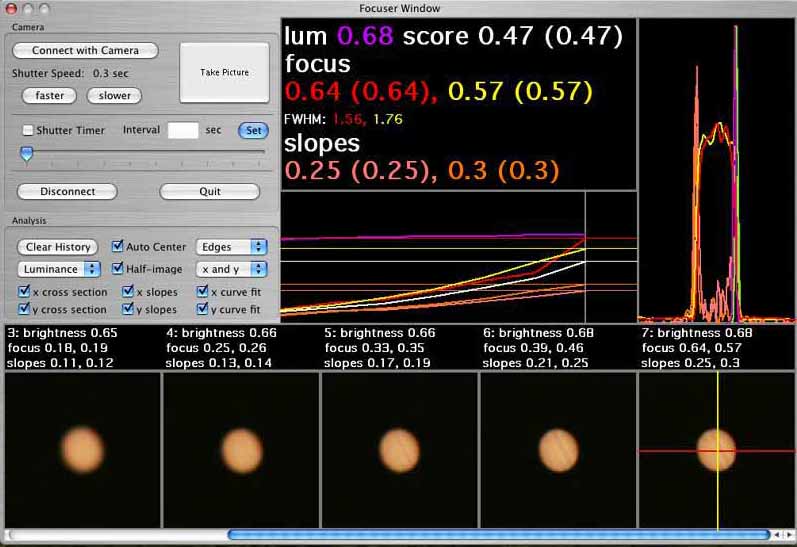797x547 pixels.
Task: Open the Luminance dropdown
Action: 59,269
